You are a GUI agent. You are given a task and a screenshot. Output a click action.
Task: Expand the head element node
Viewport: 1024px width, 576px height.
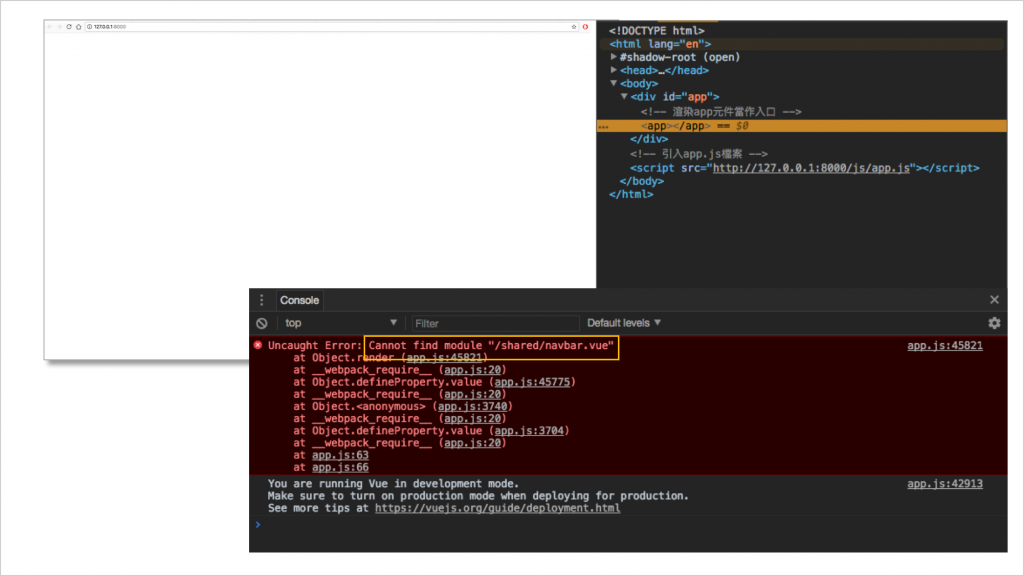click(614, 70)
